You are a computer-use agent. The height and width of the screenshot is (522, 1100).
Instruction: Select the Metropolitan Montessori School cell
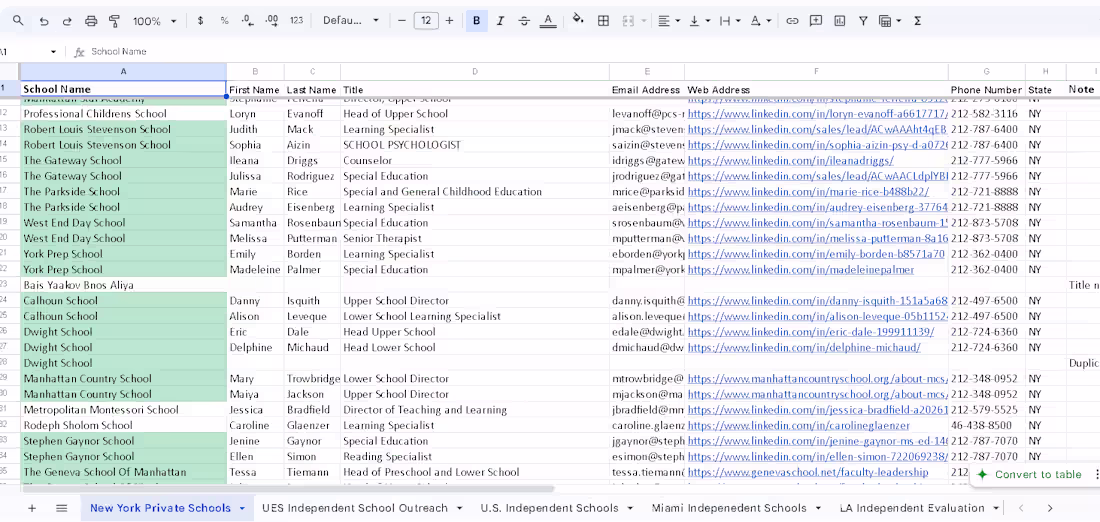click(123, 410)
